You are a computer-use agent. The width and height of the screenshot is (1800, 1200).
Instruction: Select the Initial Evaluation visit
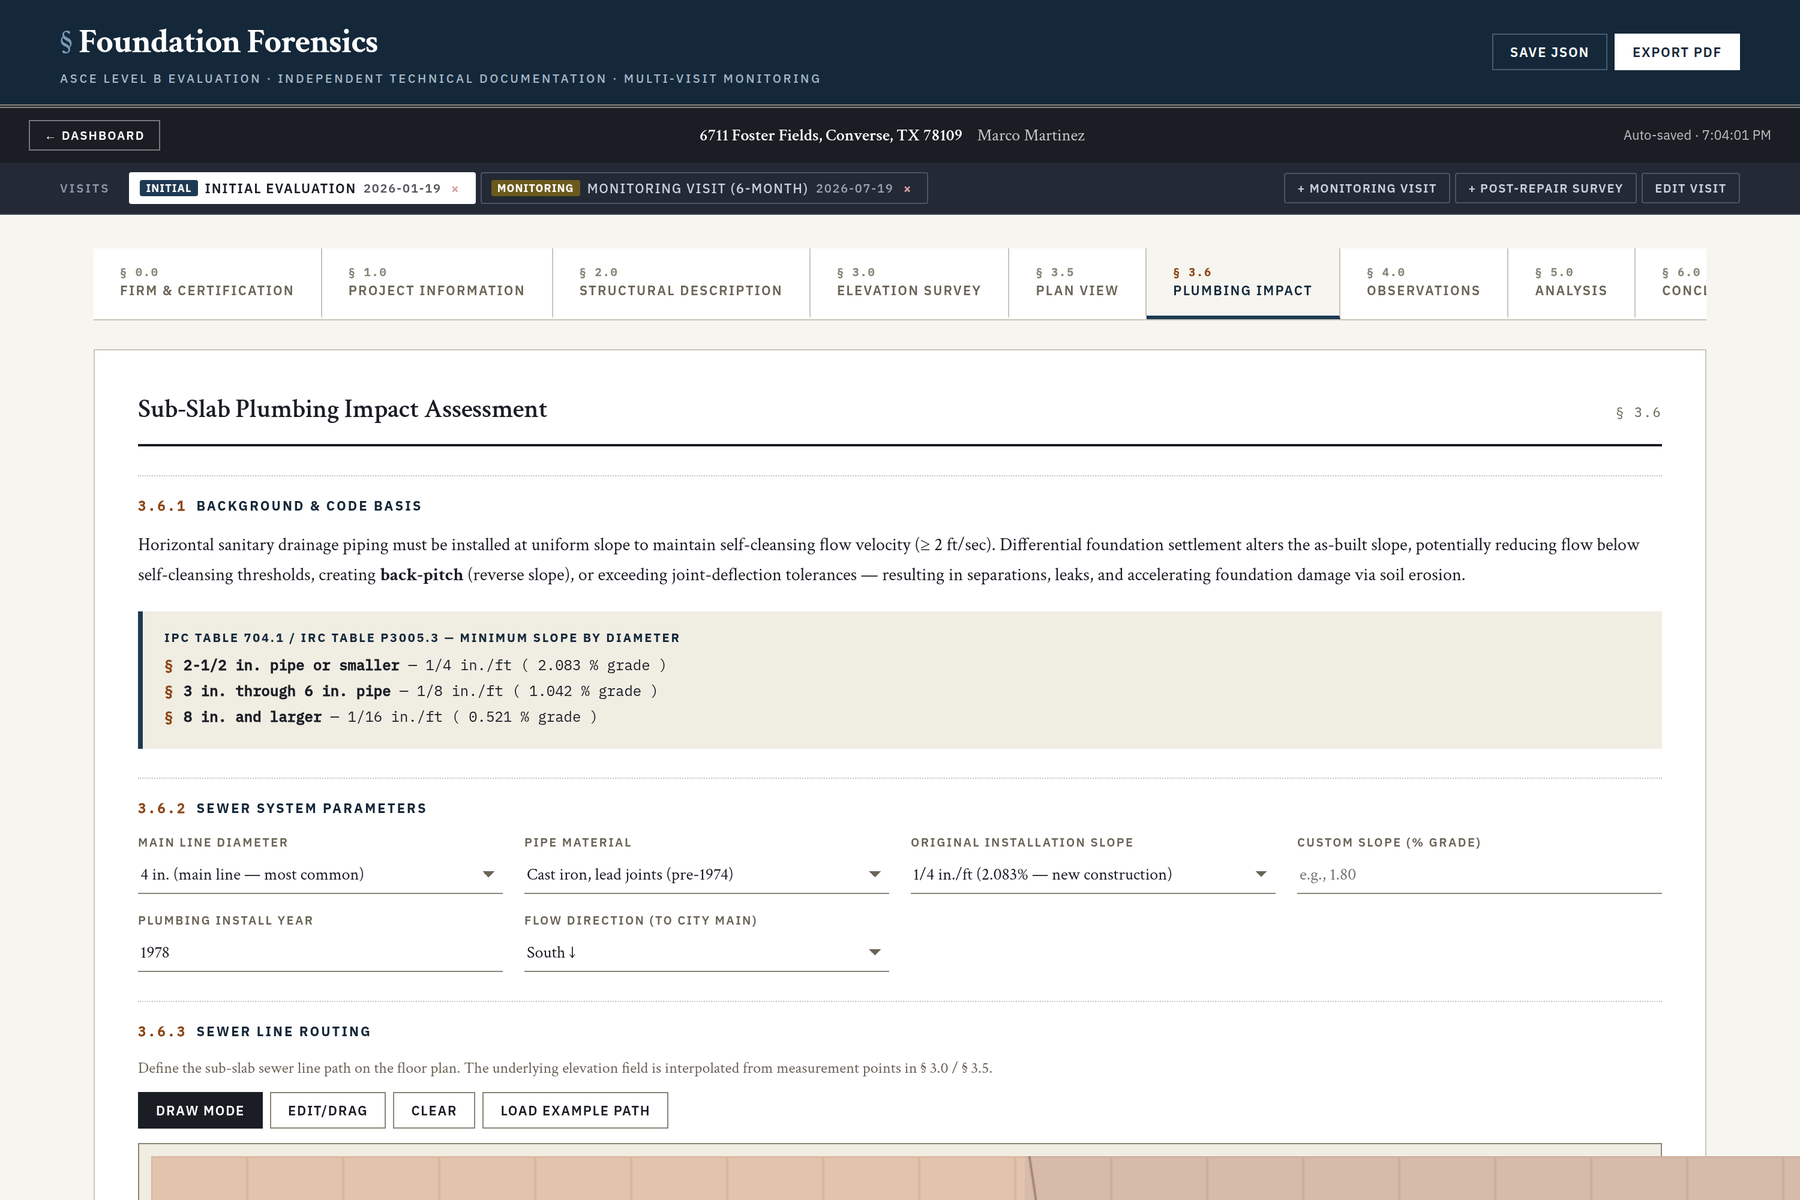[x=302, y=188]
